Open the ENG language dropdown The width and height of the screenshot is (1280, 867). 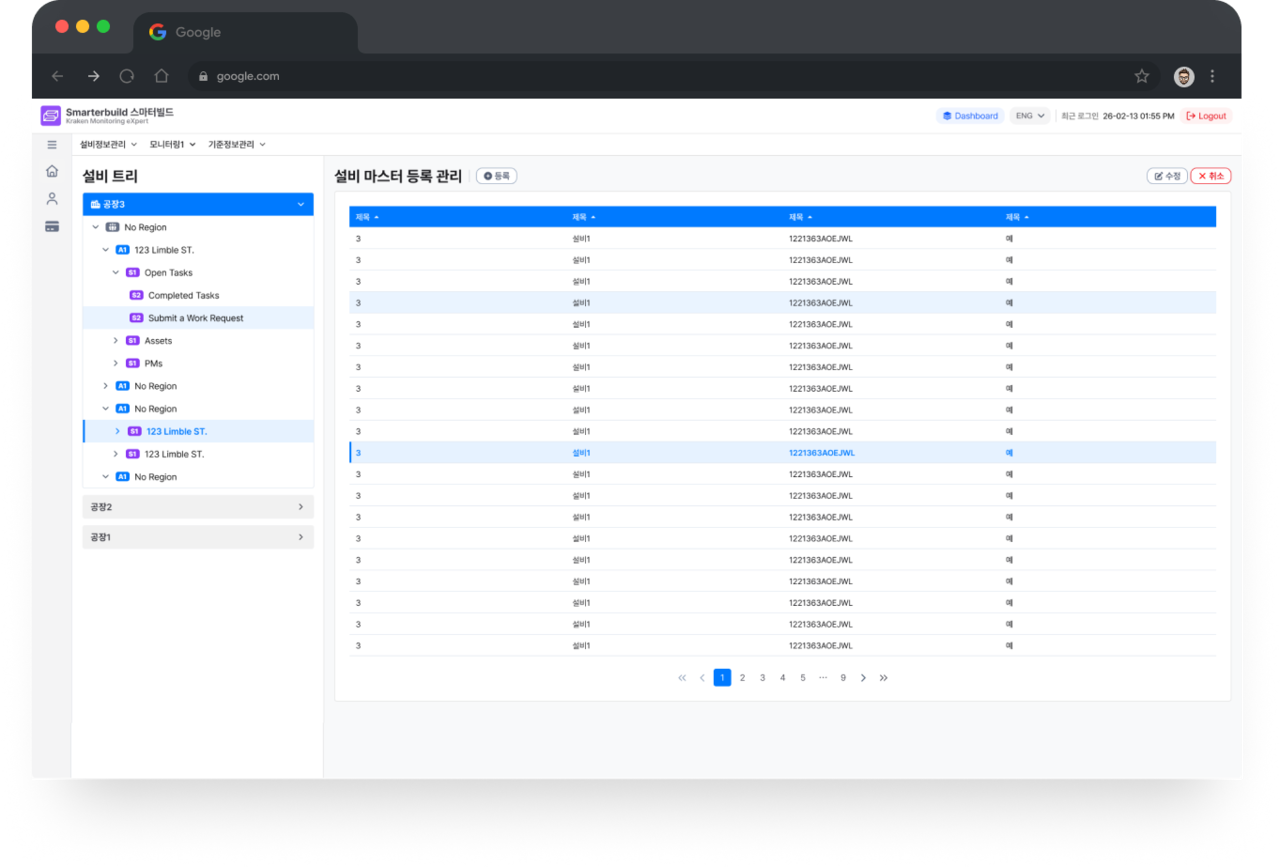pos(1029,116)
